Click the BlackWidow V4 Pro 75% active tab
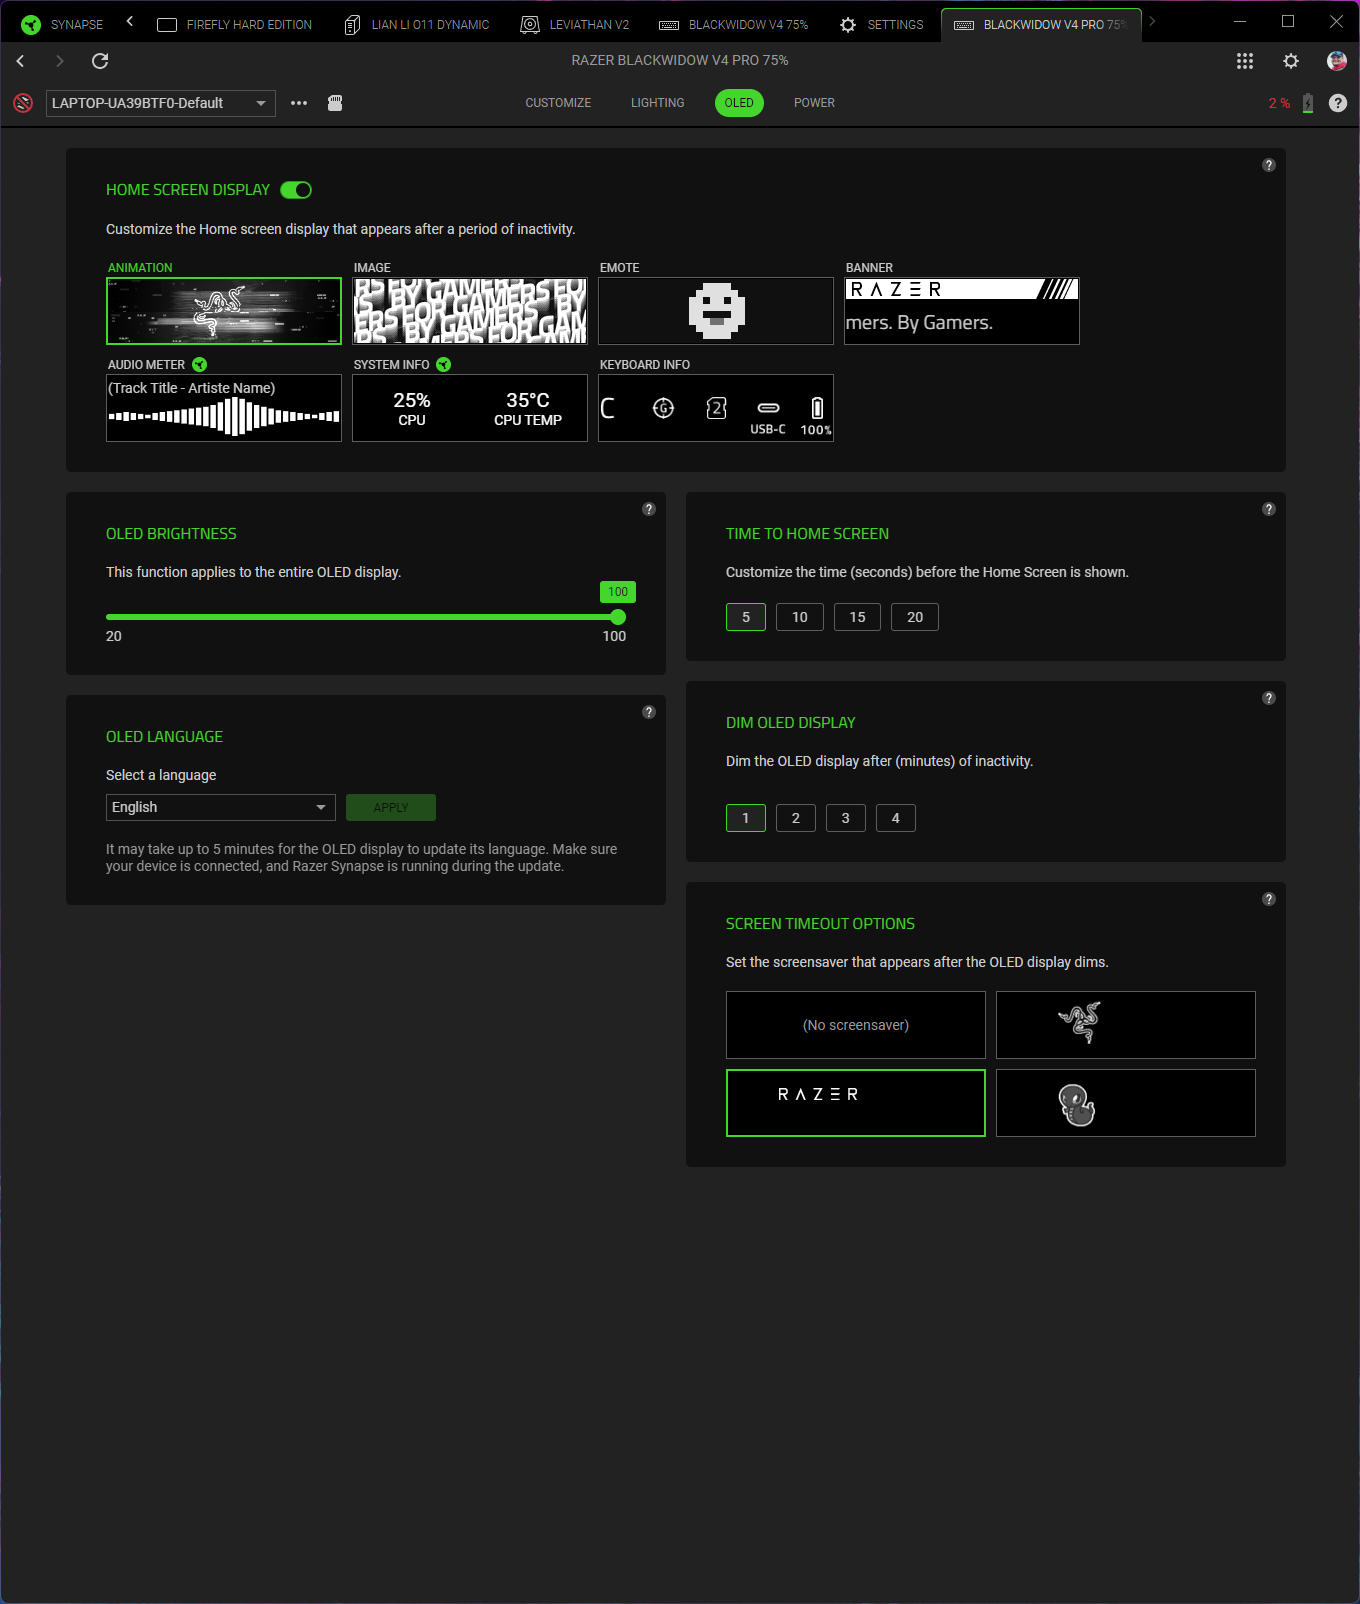 [x=1041, y=24]
